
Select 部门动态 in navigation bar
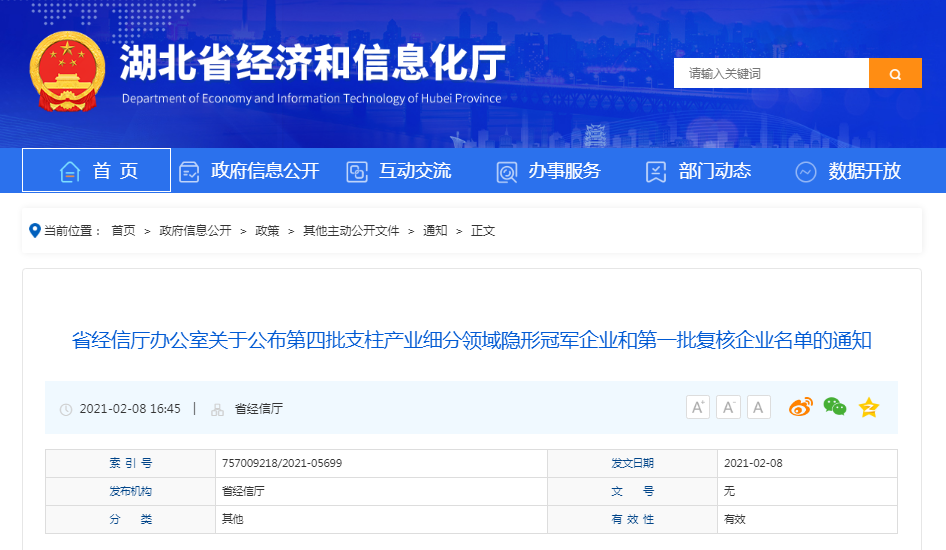click(x=698, y=171)
